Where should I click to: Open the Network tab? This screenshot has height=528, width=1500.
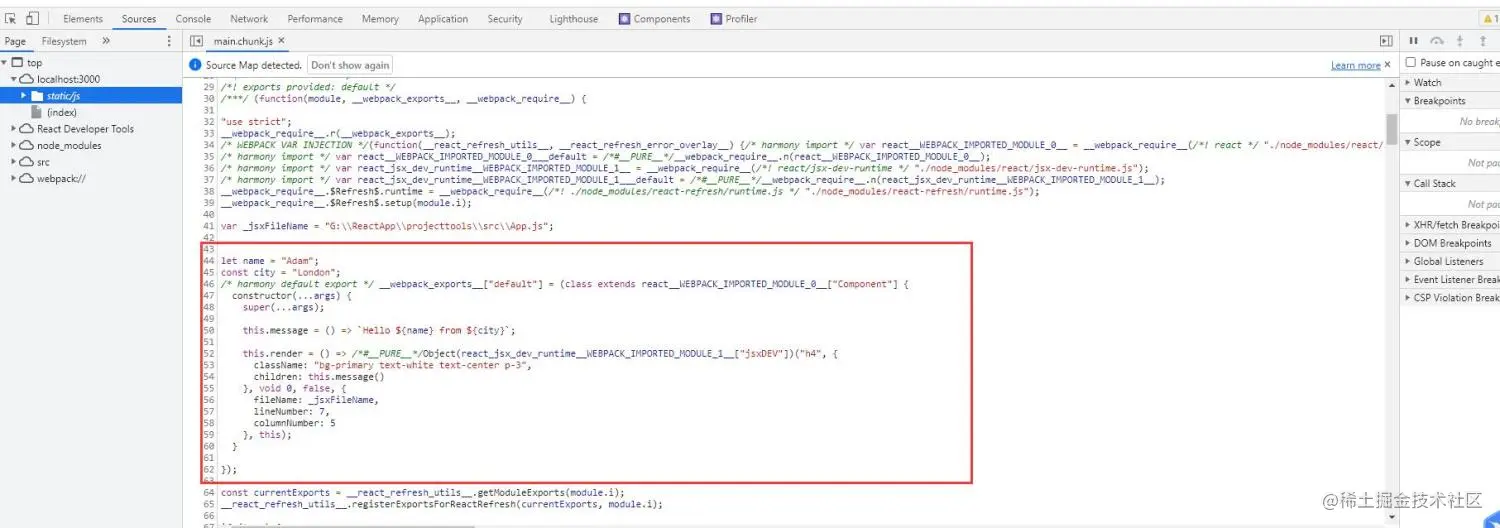coord(249,19)
